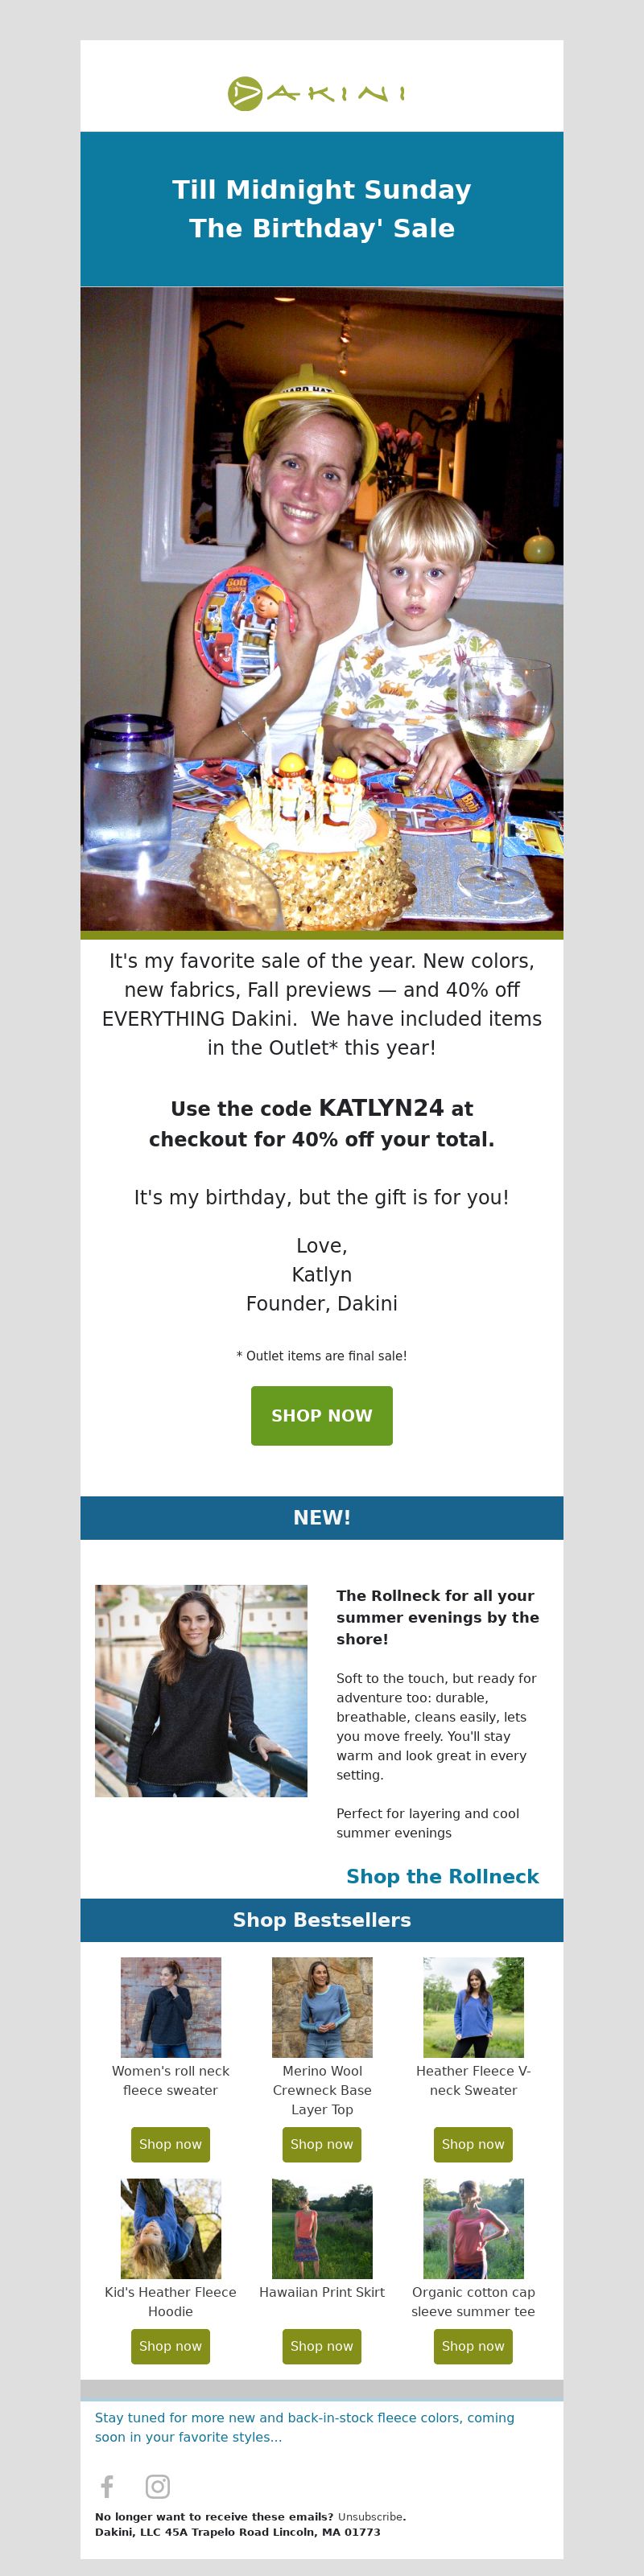Click the Unsubscribe link in footer
The height and width of the screenshot is (2576, 644).
click(370, 2517)
